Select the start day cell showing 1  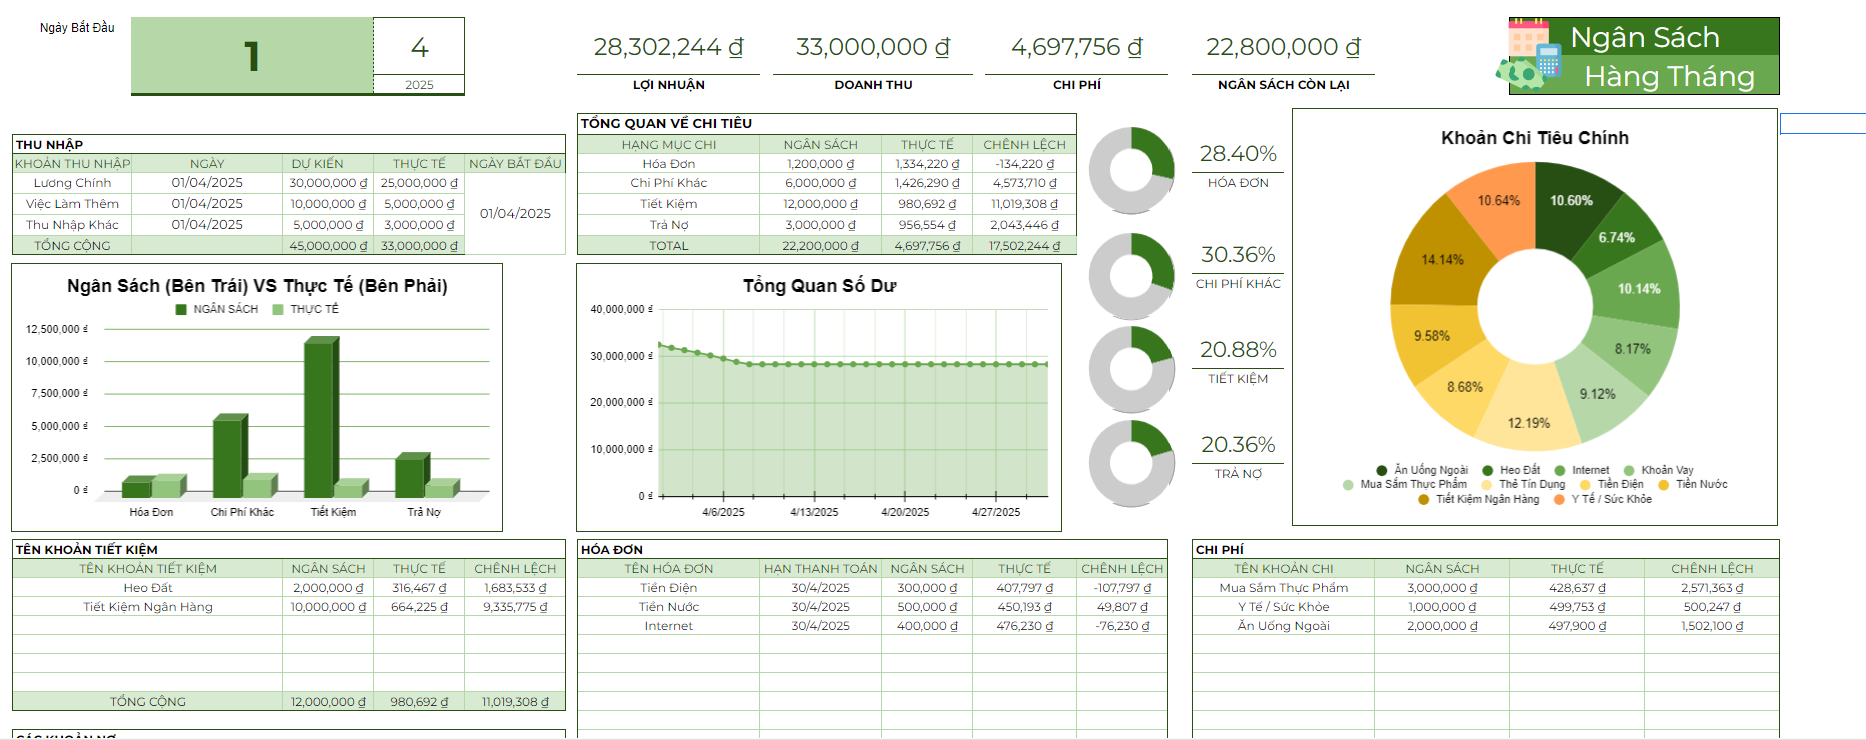coord(252,56)
